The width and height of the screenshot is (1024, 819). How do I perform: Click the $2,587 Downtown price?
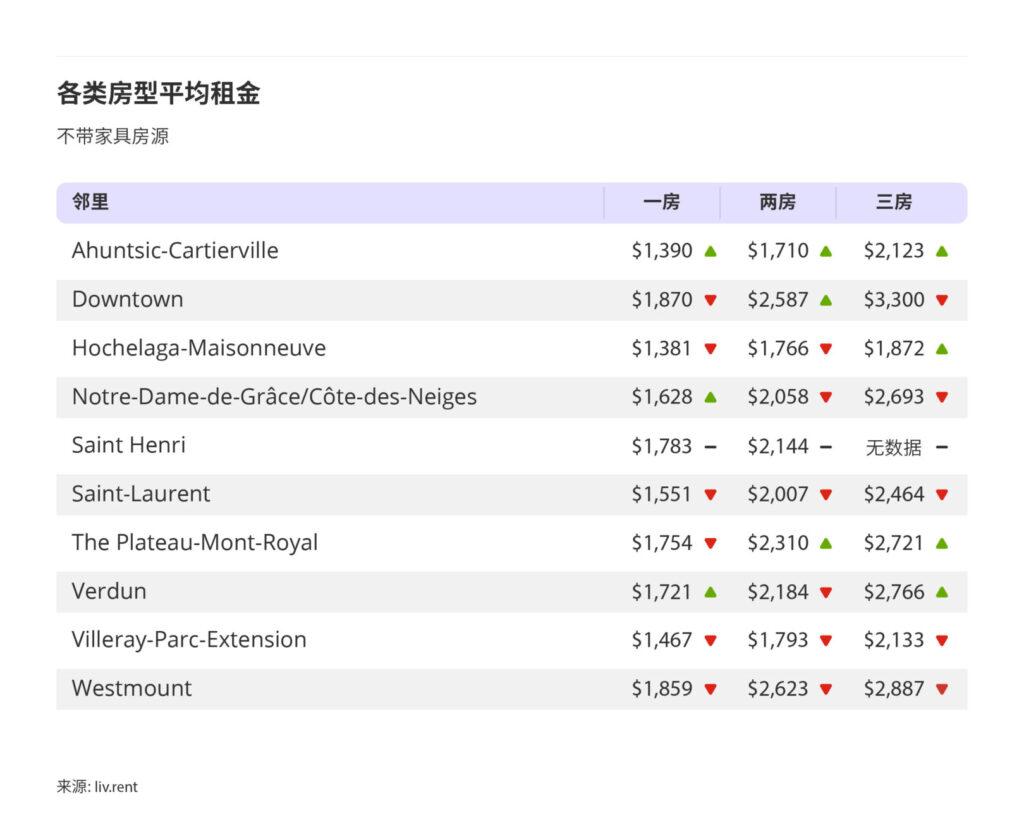pos(778,300)
